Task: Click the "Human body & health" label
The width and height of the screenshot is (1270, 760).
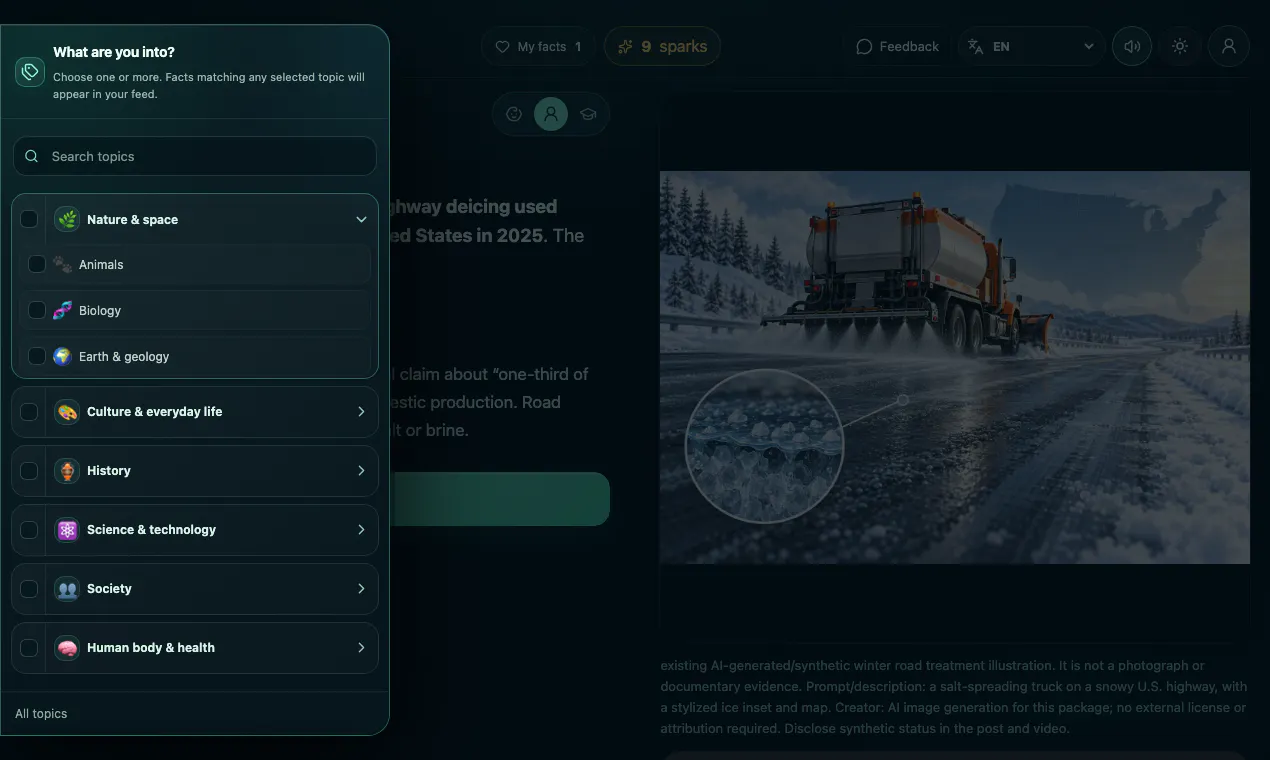Action: (151, 648)
